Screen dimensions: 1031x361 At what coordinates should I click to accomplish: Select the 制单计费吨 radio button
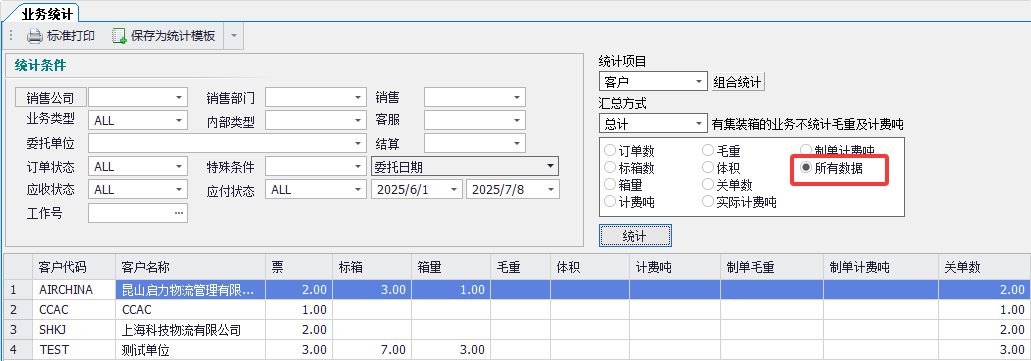[x=806, y=150]
